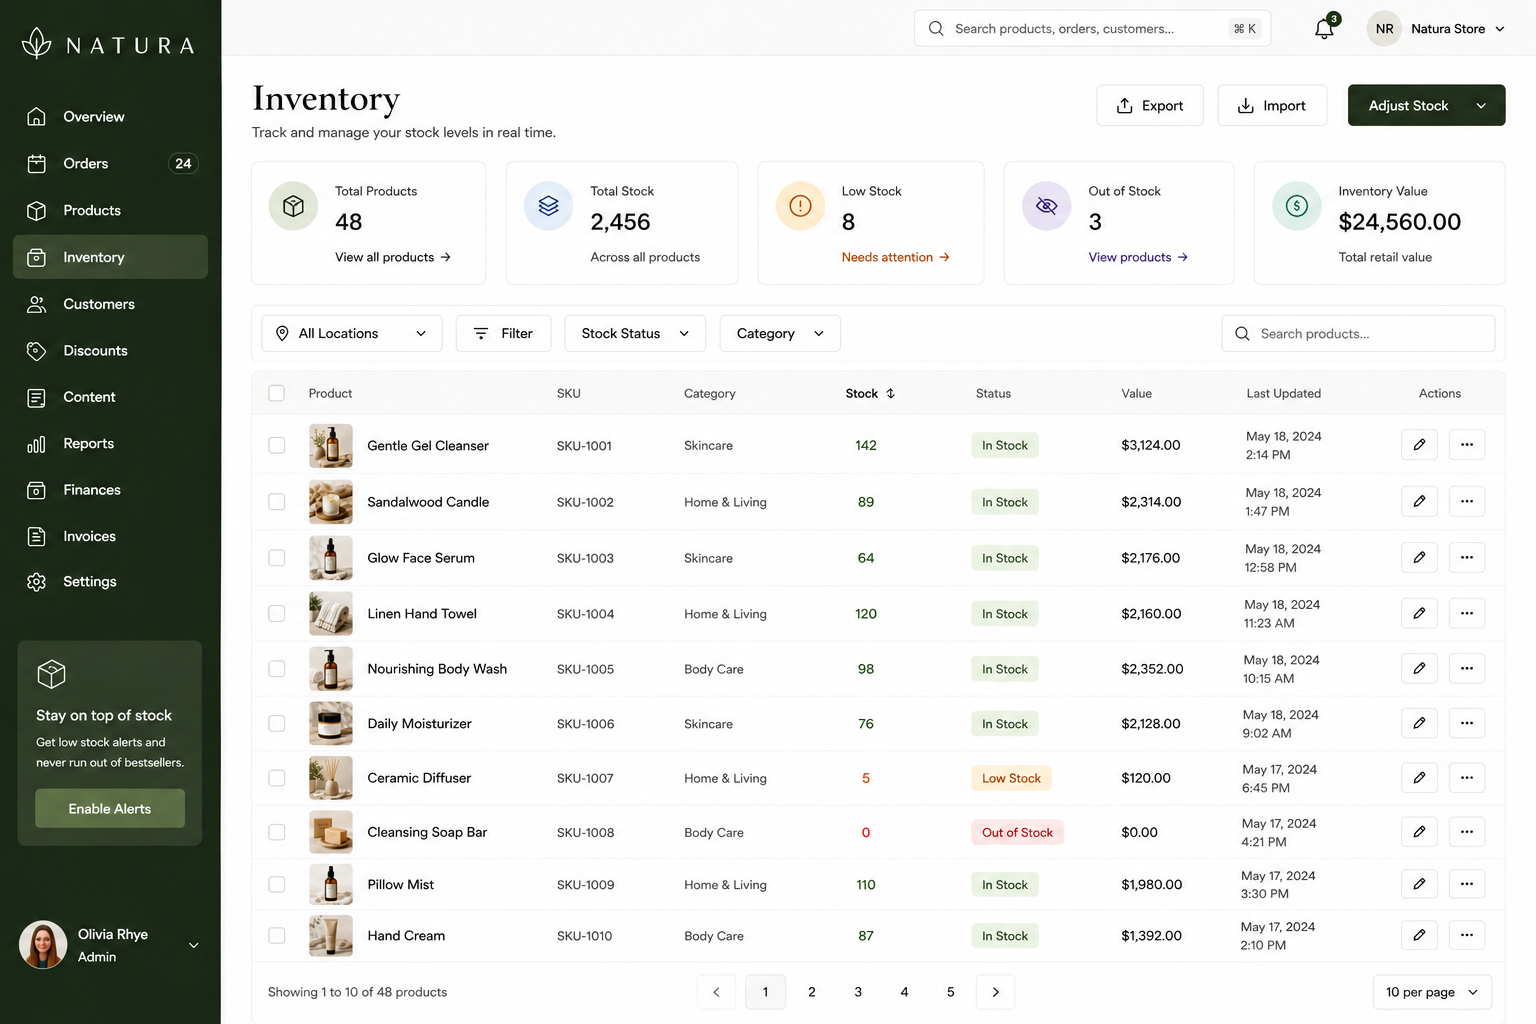Check the Ceramic Diffuser checkbox
Screen dimensions: 1536x1024
pos(277,778)
